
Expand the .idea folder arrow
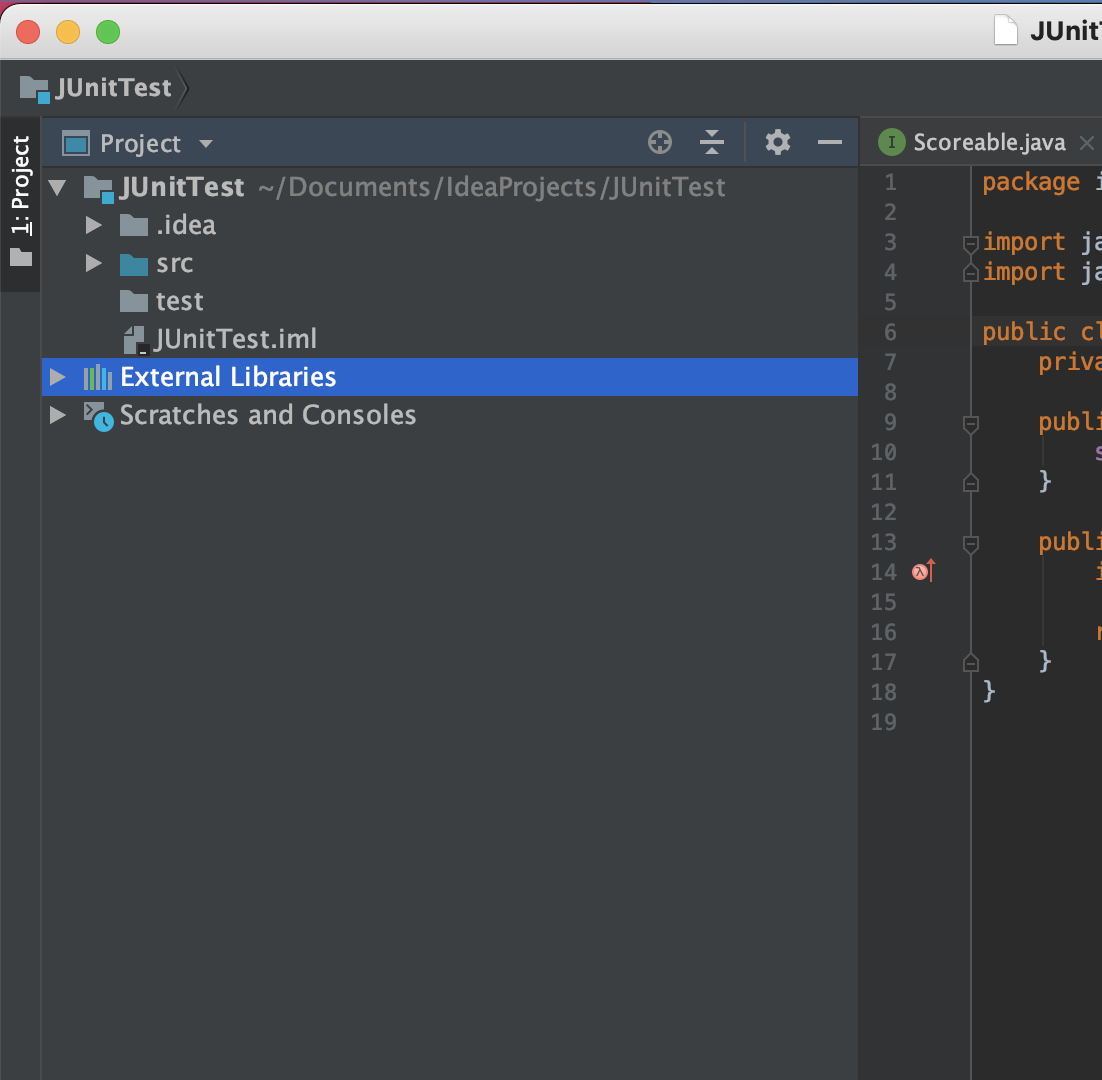point(93,226)
